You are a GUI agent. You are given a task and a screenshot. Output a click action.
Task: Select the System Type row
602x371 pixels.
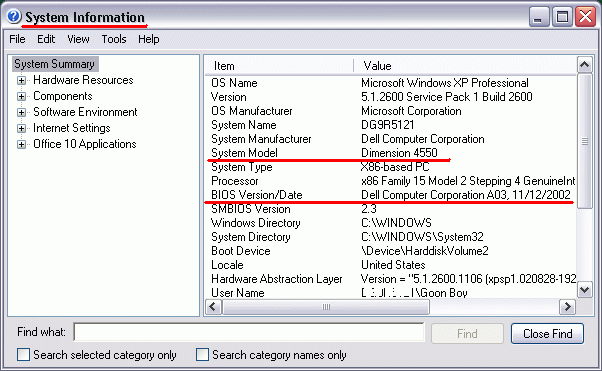tap(391, 167)
